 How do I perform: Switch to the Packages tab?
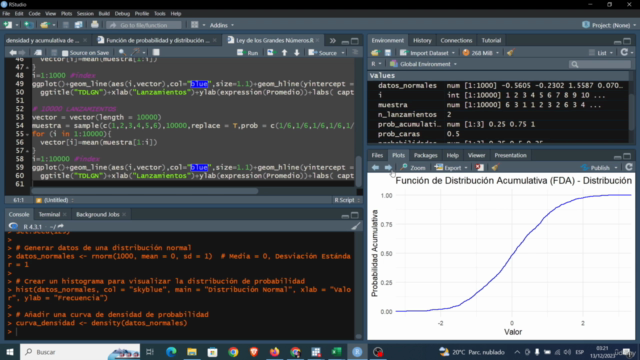click(425, 155)
